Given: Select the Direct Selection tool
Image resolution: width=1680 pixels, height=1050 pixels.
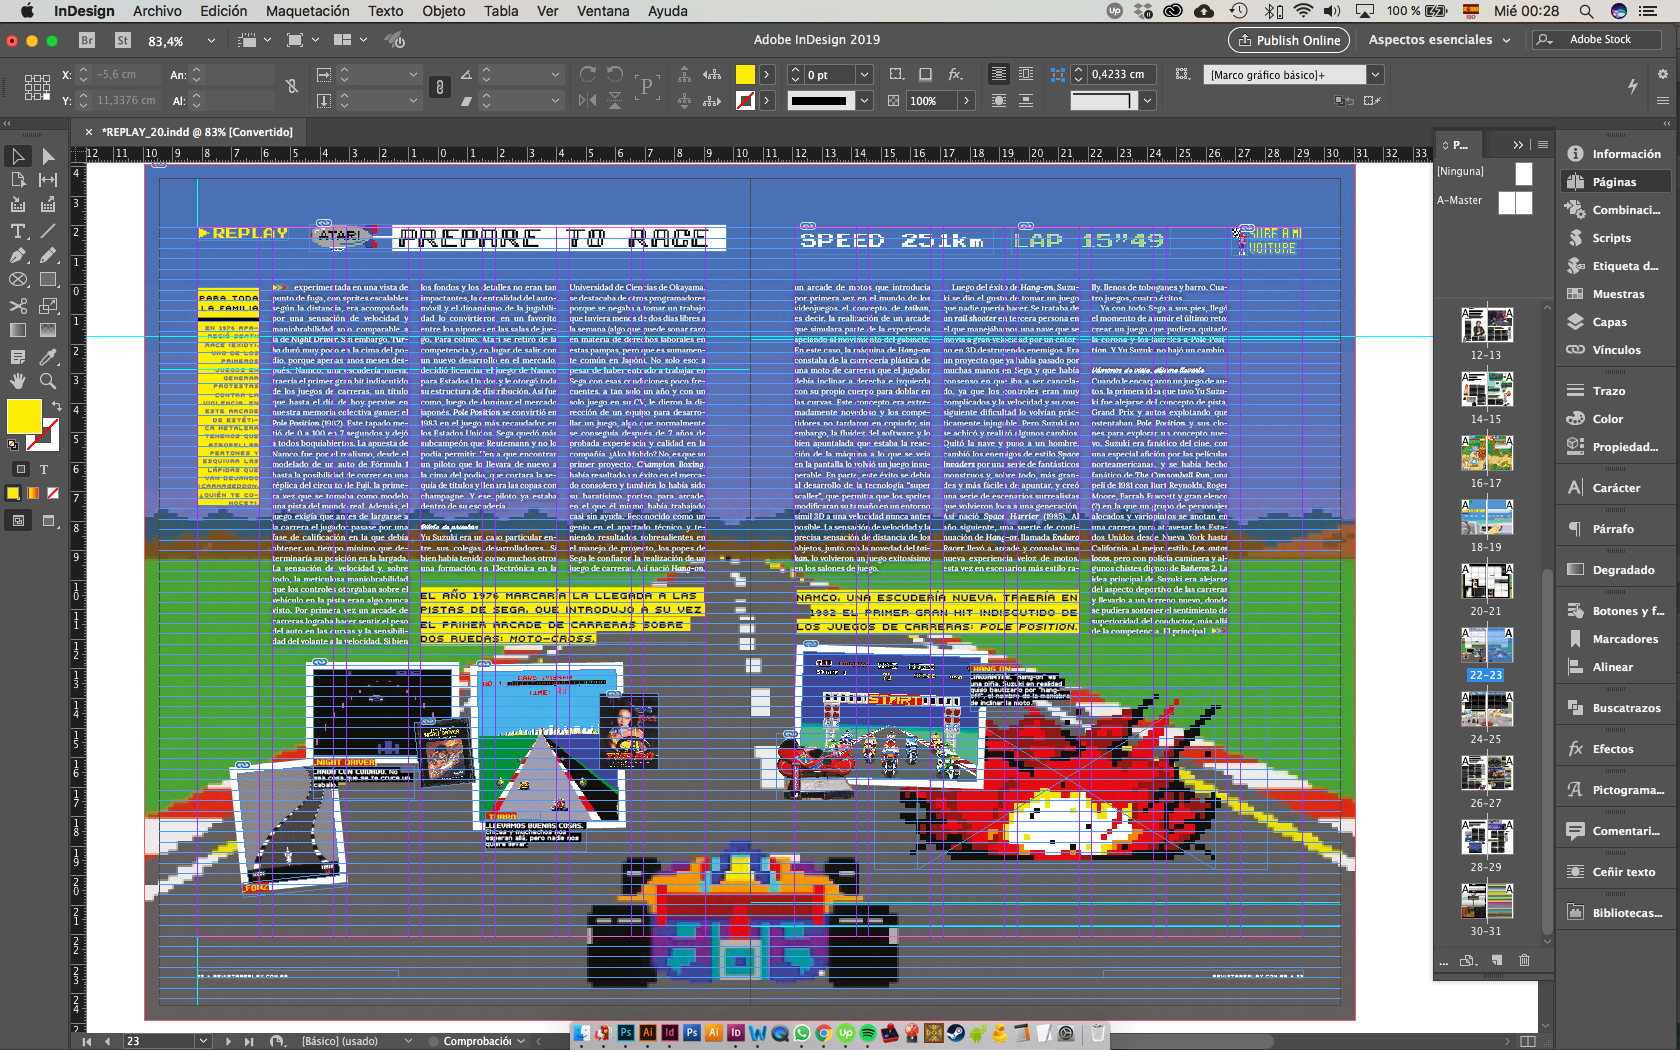Looking at the screenshot, I should (47, 156).
